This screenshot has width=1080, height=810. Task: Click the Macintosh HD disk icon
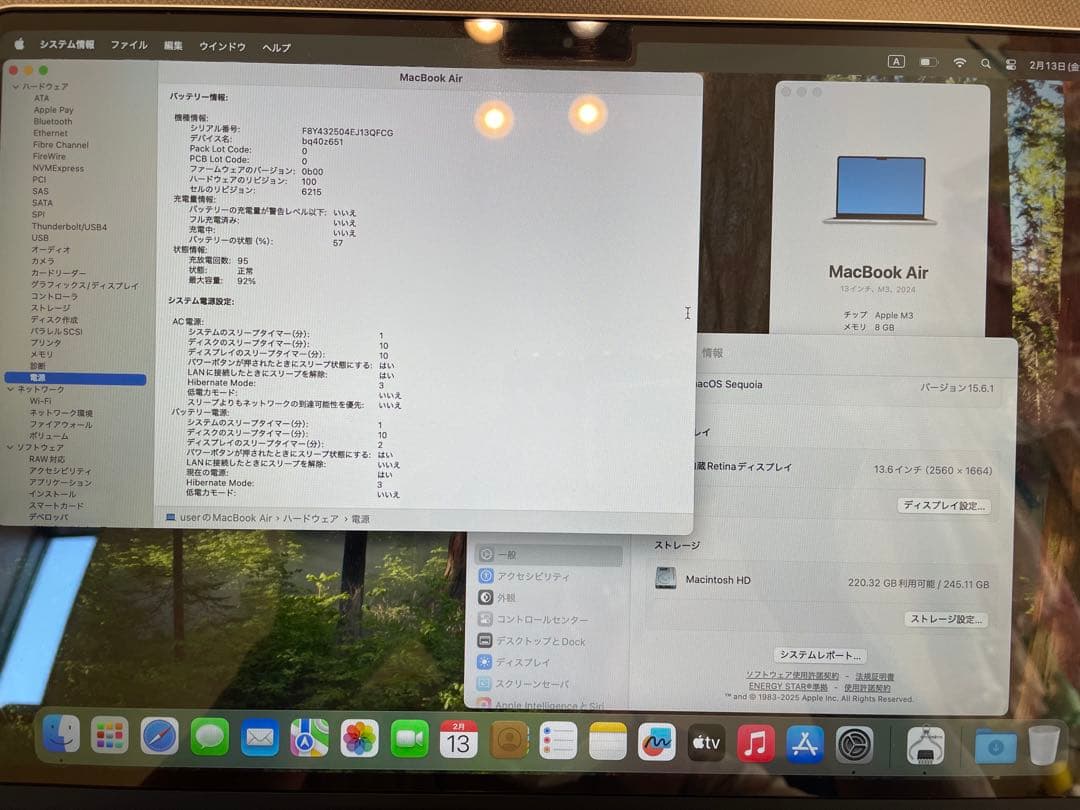[x=664, y=579]
